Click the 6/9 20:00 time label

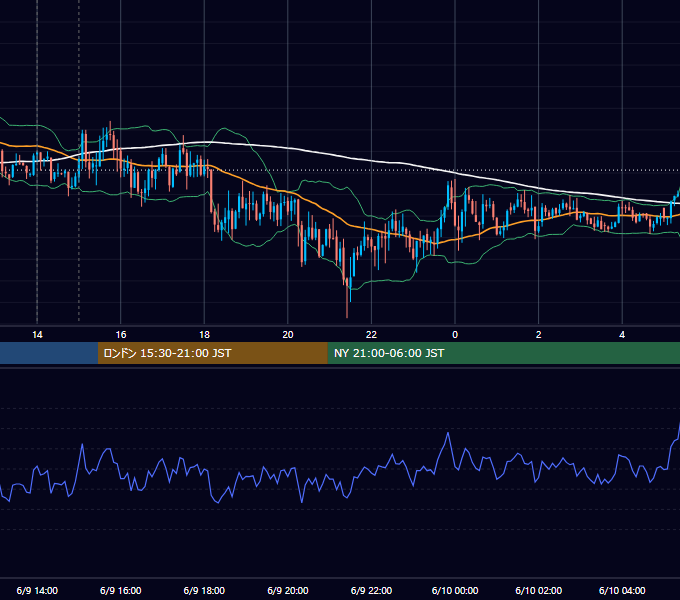click(x=288, y=590)
